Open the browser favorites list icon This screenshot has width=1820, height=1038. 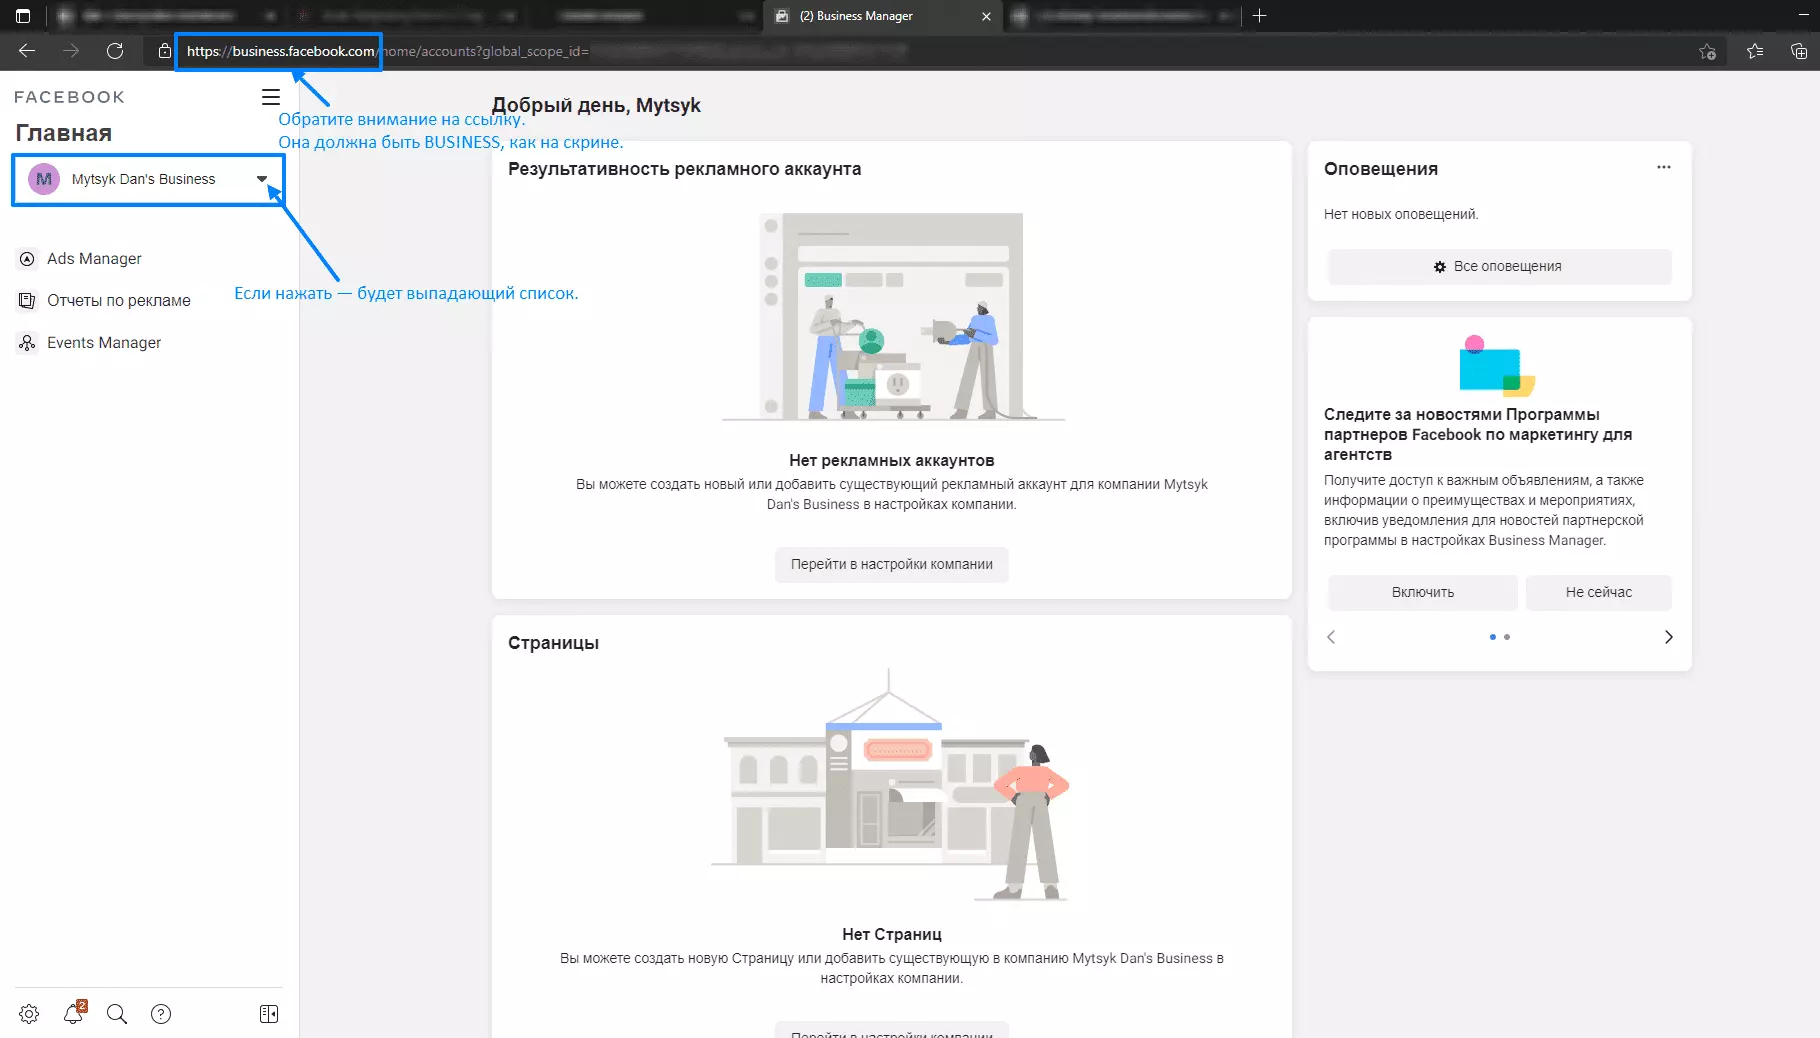tap(1755, 51)
